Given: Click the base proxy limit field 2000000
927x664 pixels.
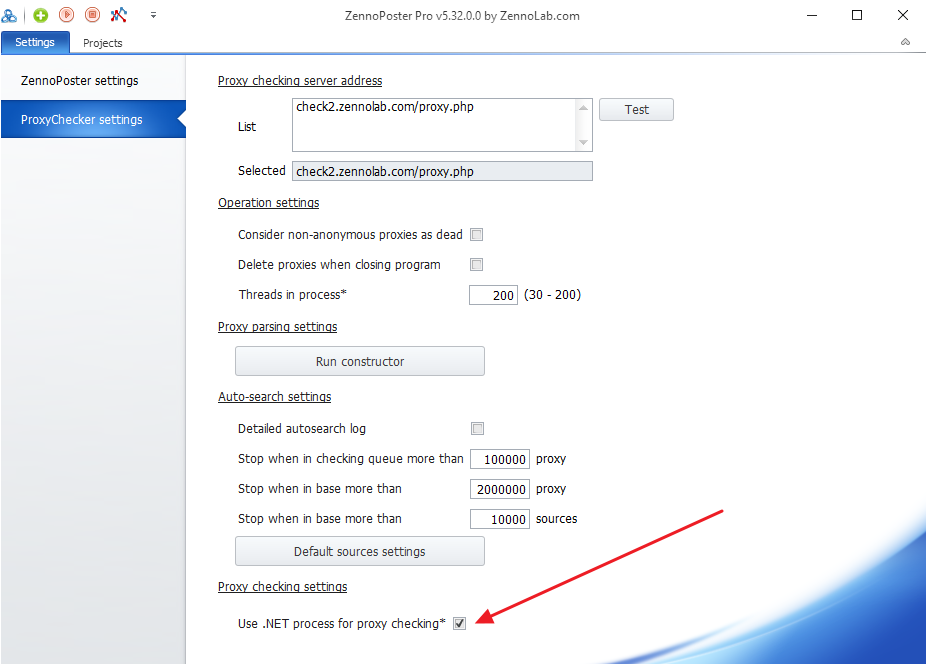Looking at the screenshot, I should 500,489.
